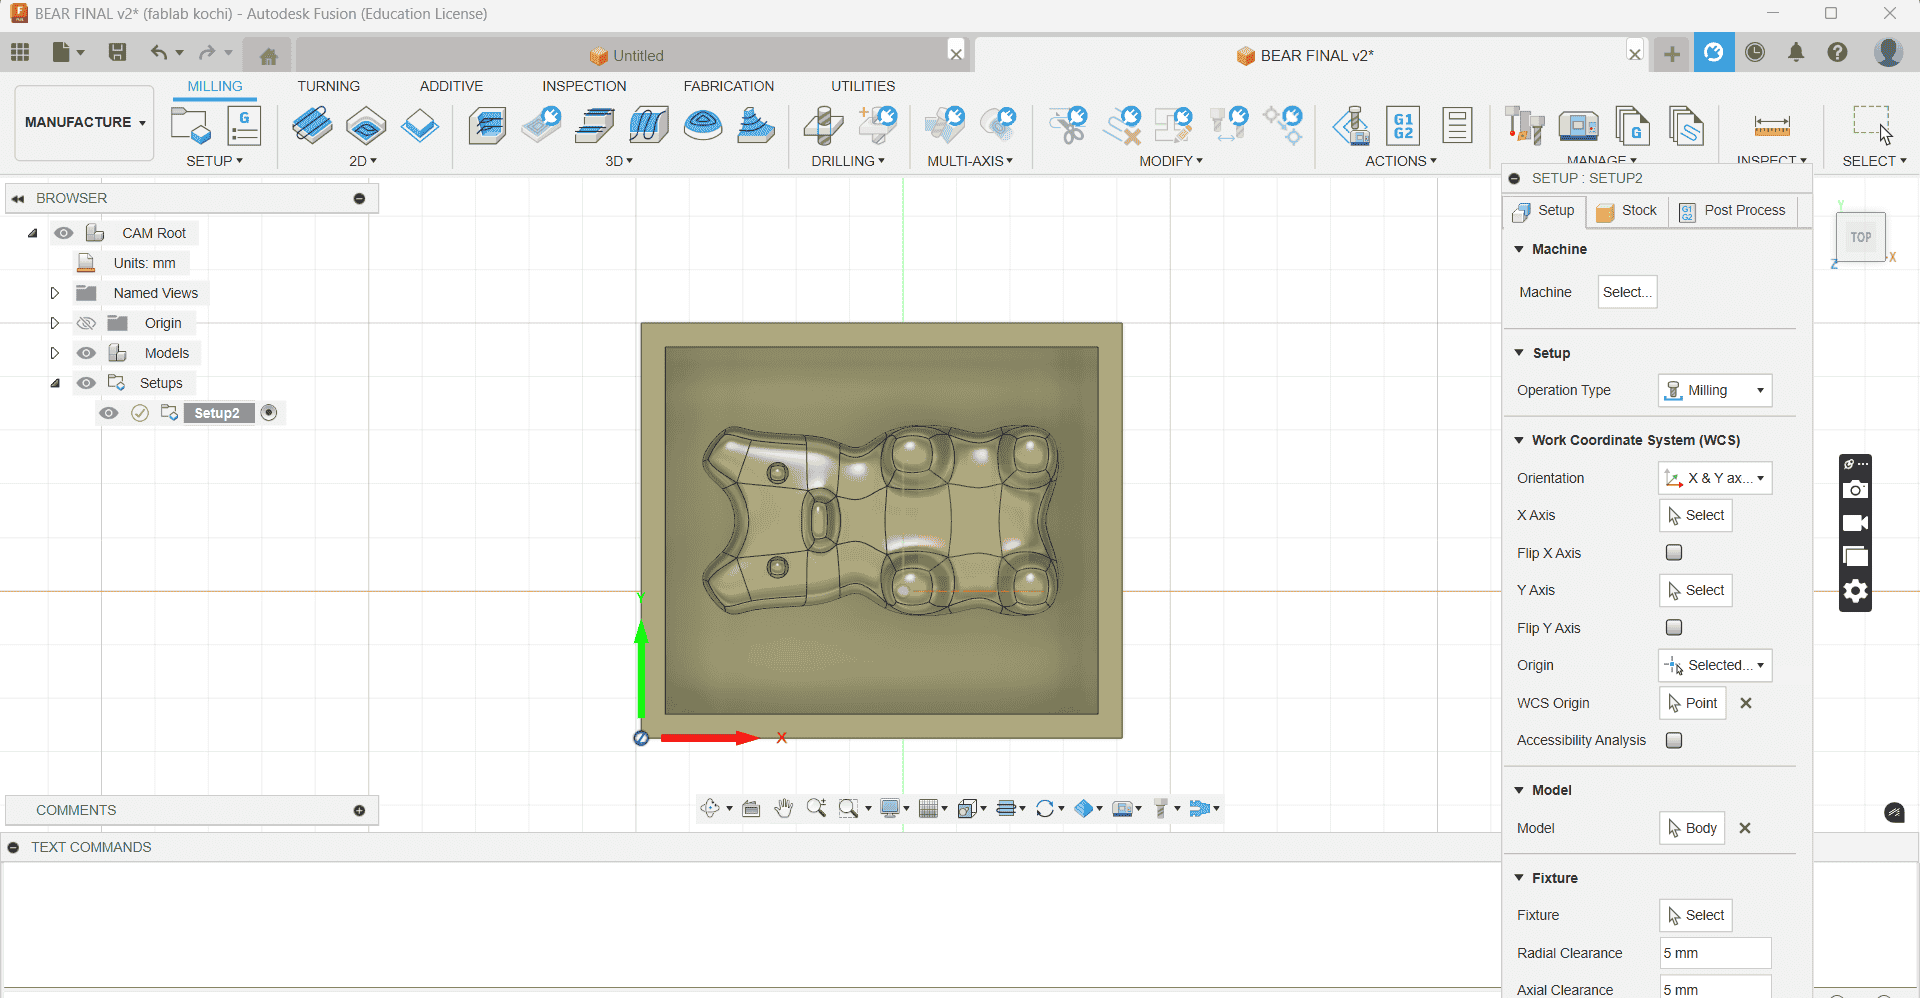Click the Orbit tool in navigation bar
Screen dimensions: 1920x998
point(711,808)
